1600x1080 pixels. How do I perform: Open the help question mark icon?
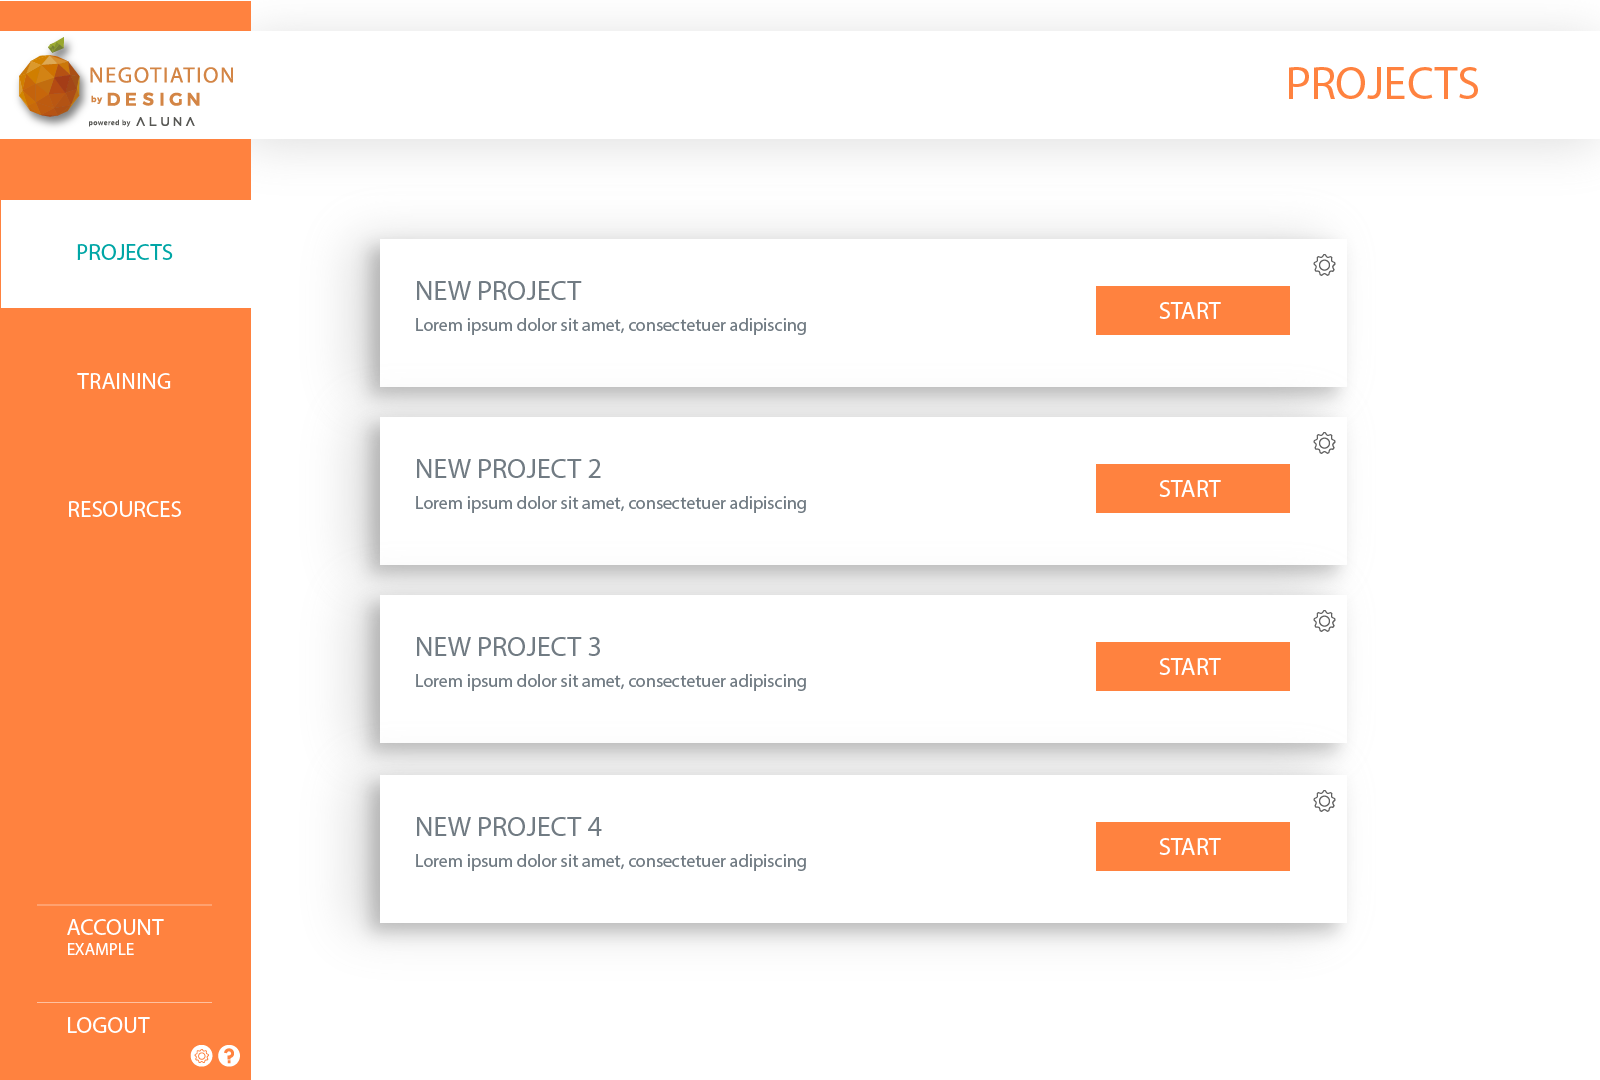[229, 1056]
